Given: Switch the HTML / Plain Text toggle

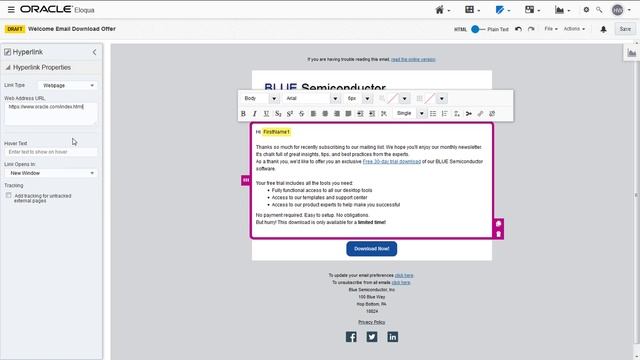Looking at the screenshot, I should click(x=477, y=29).
